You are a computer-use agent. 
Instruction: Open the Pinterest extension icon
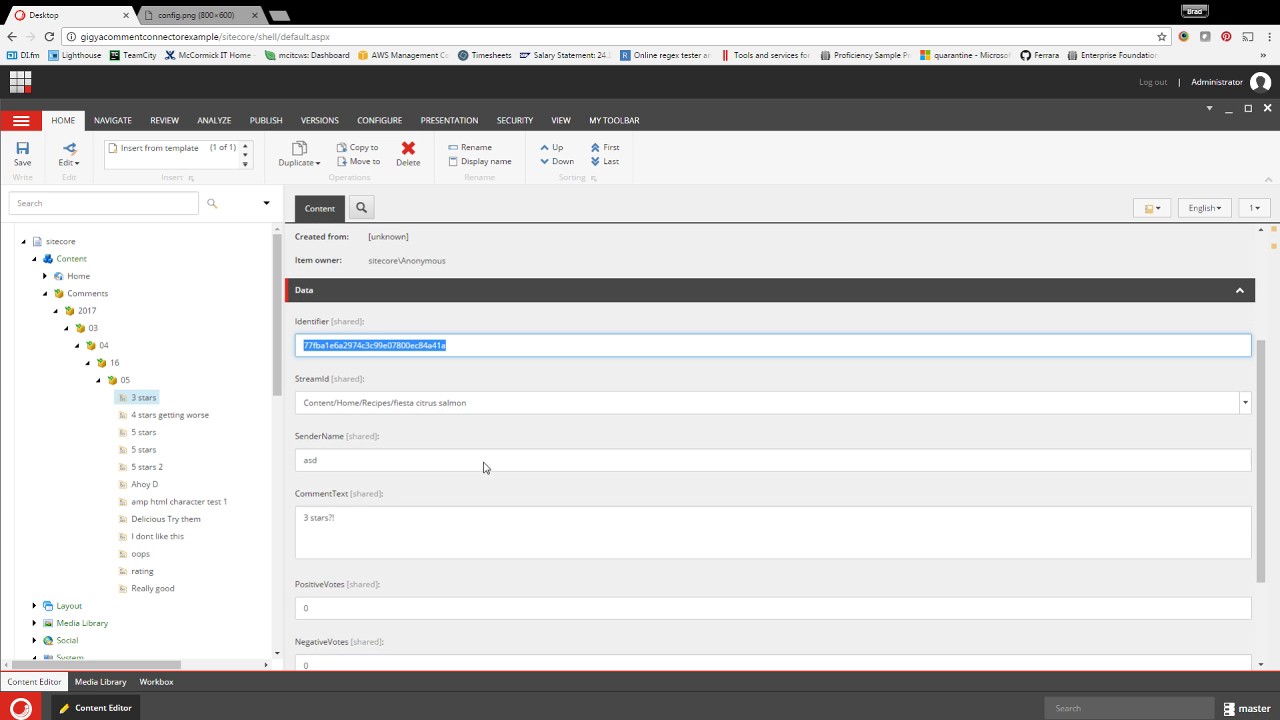[1226, 36]
